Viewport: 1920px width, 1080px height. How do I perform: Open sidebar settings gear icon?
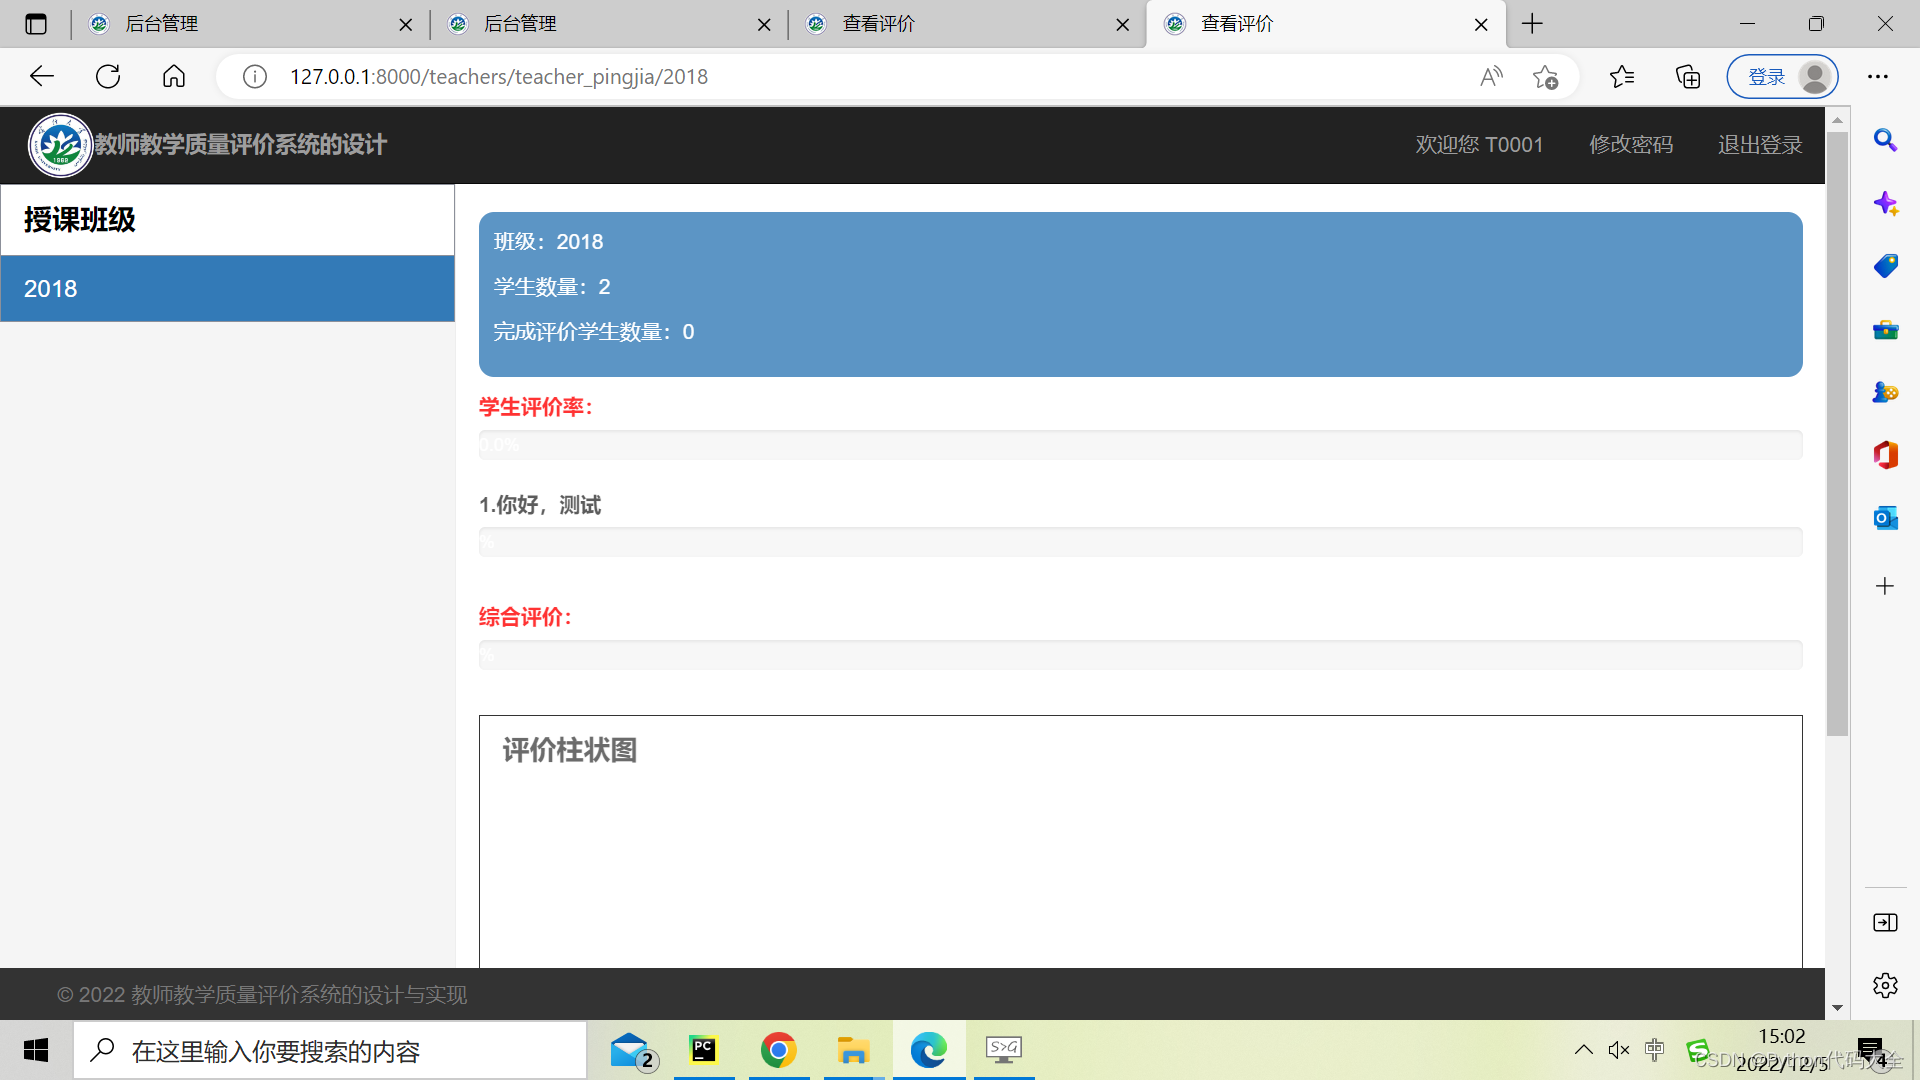(x=1885, y=985)
